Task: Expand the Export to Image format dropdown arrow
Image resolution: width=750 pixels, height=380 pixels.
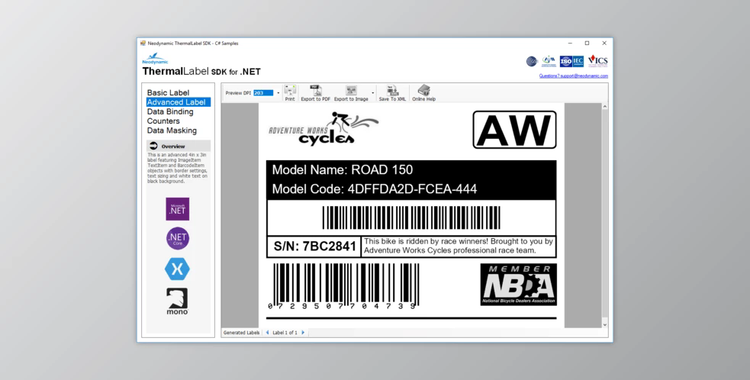Action: coord(373,93)
